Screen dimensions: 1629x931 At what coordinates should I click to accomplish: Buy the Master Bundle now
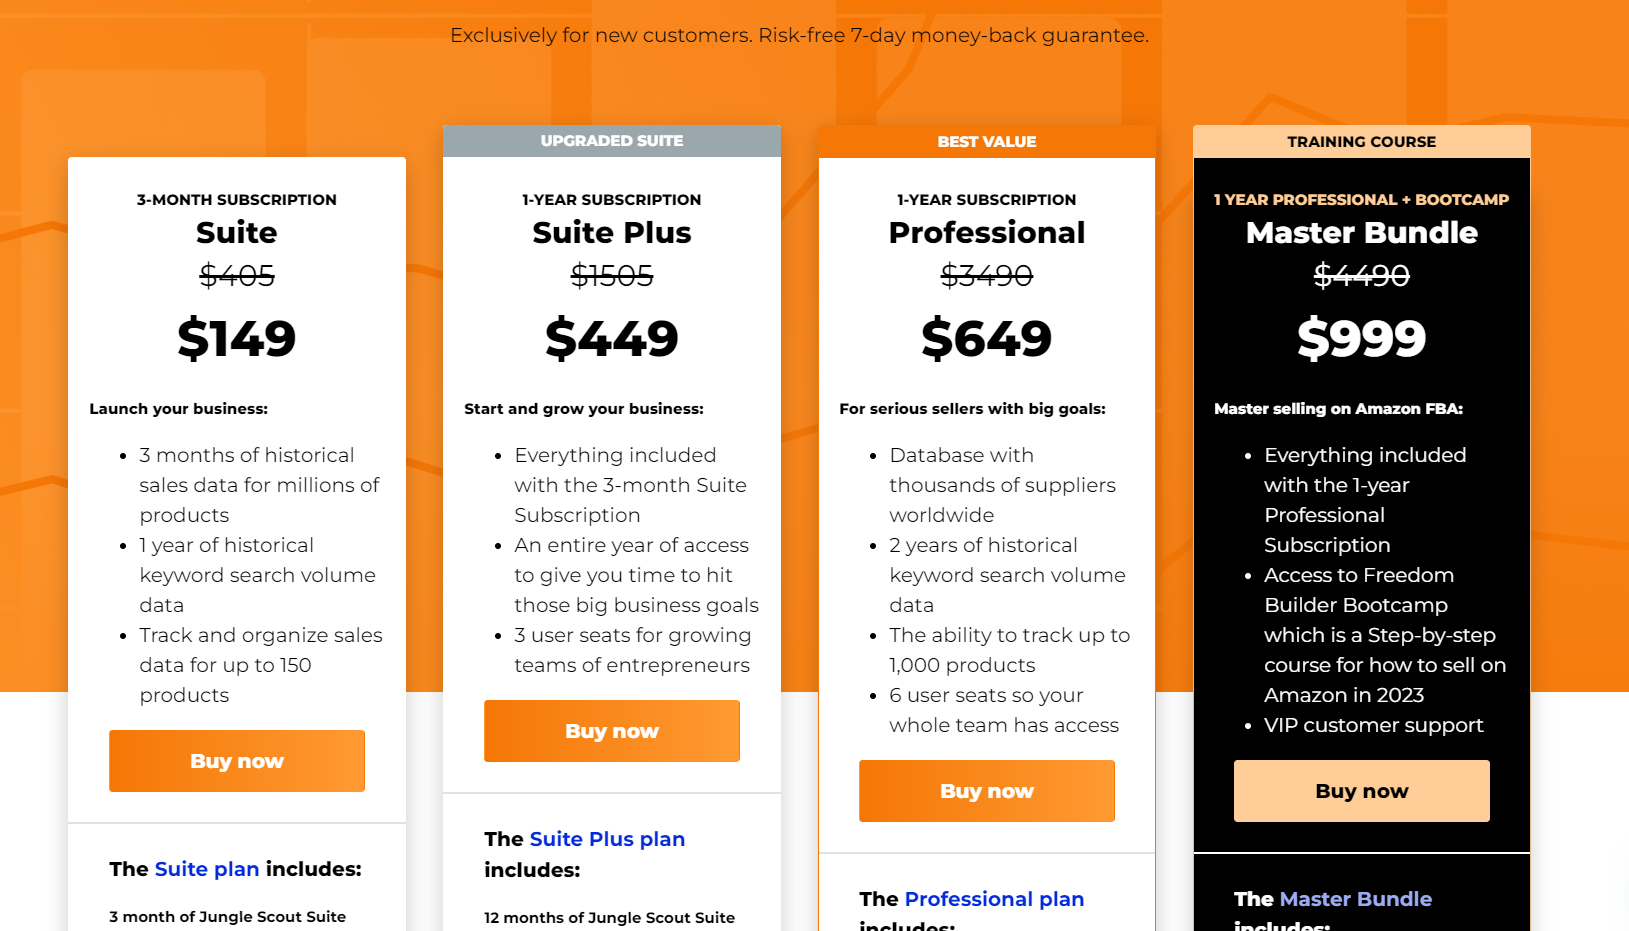pyautogui.click(x=1362, y=791)
